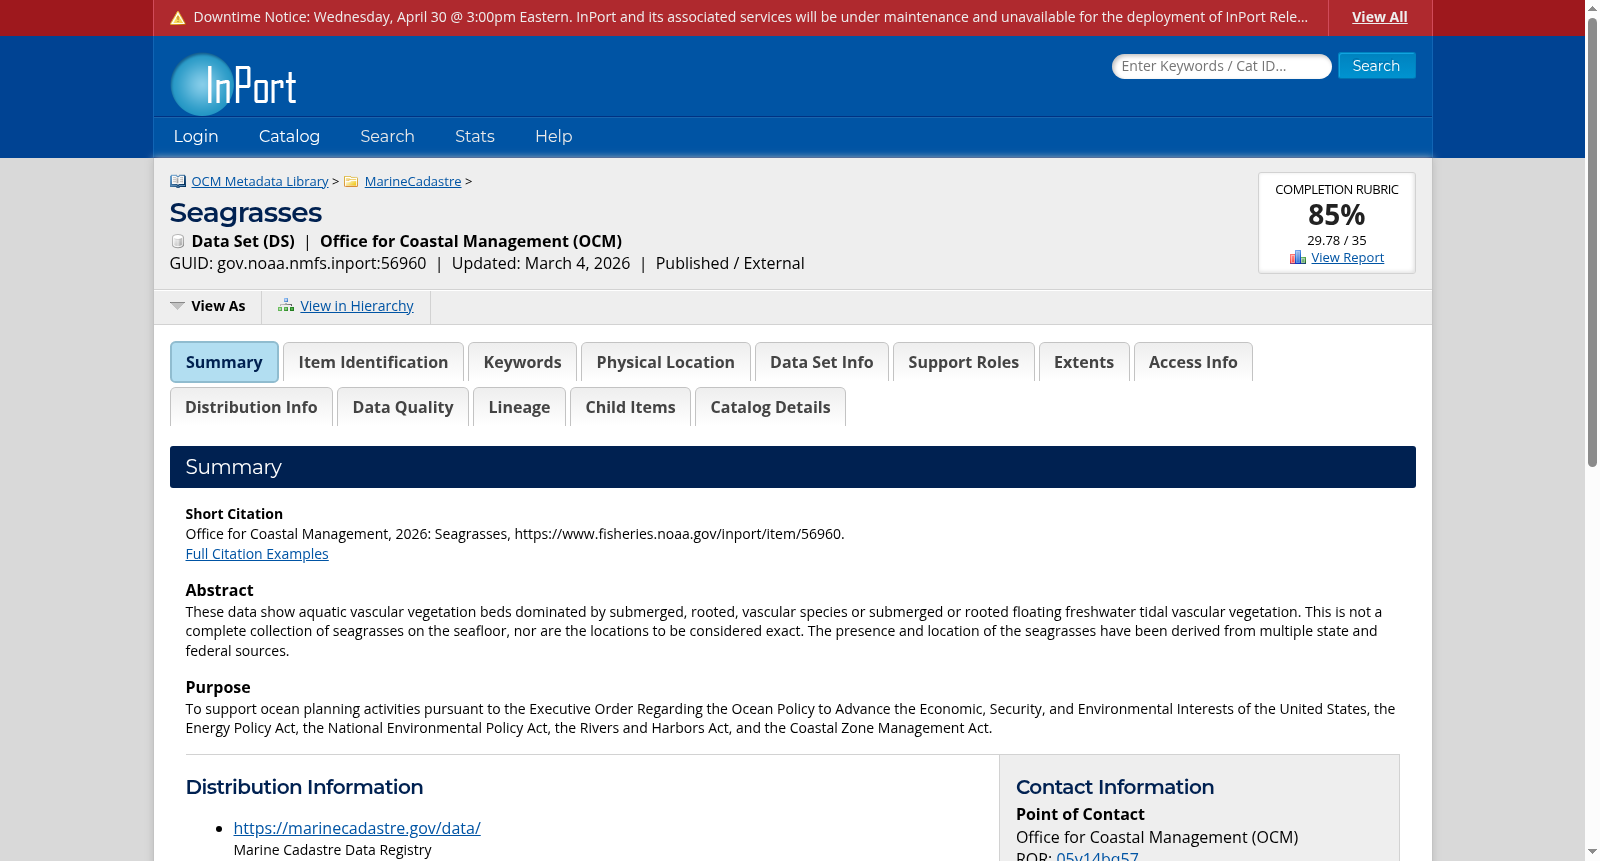This screenshot has height=861, width=1600.
Task: Open the Catalog menu
Action: pos(289,136)
